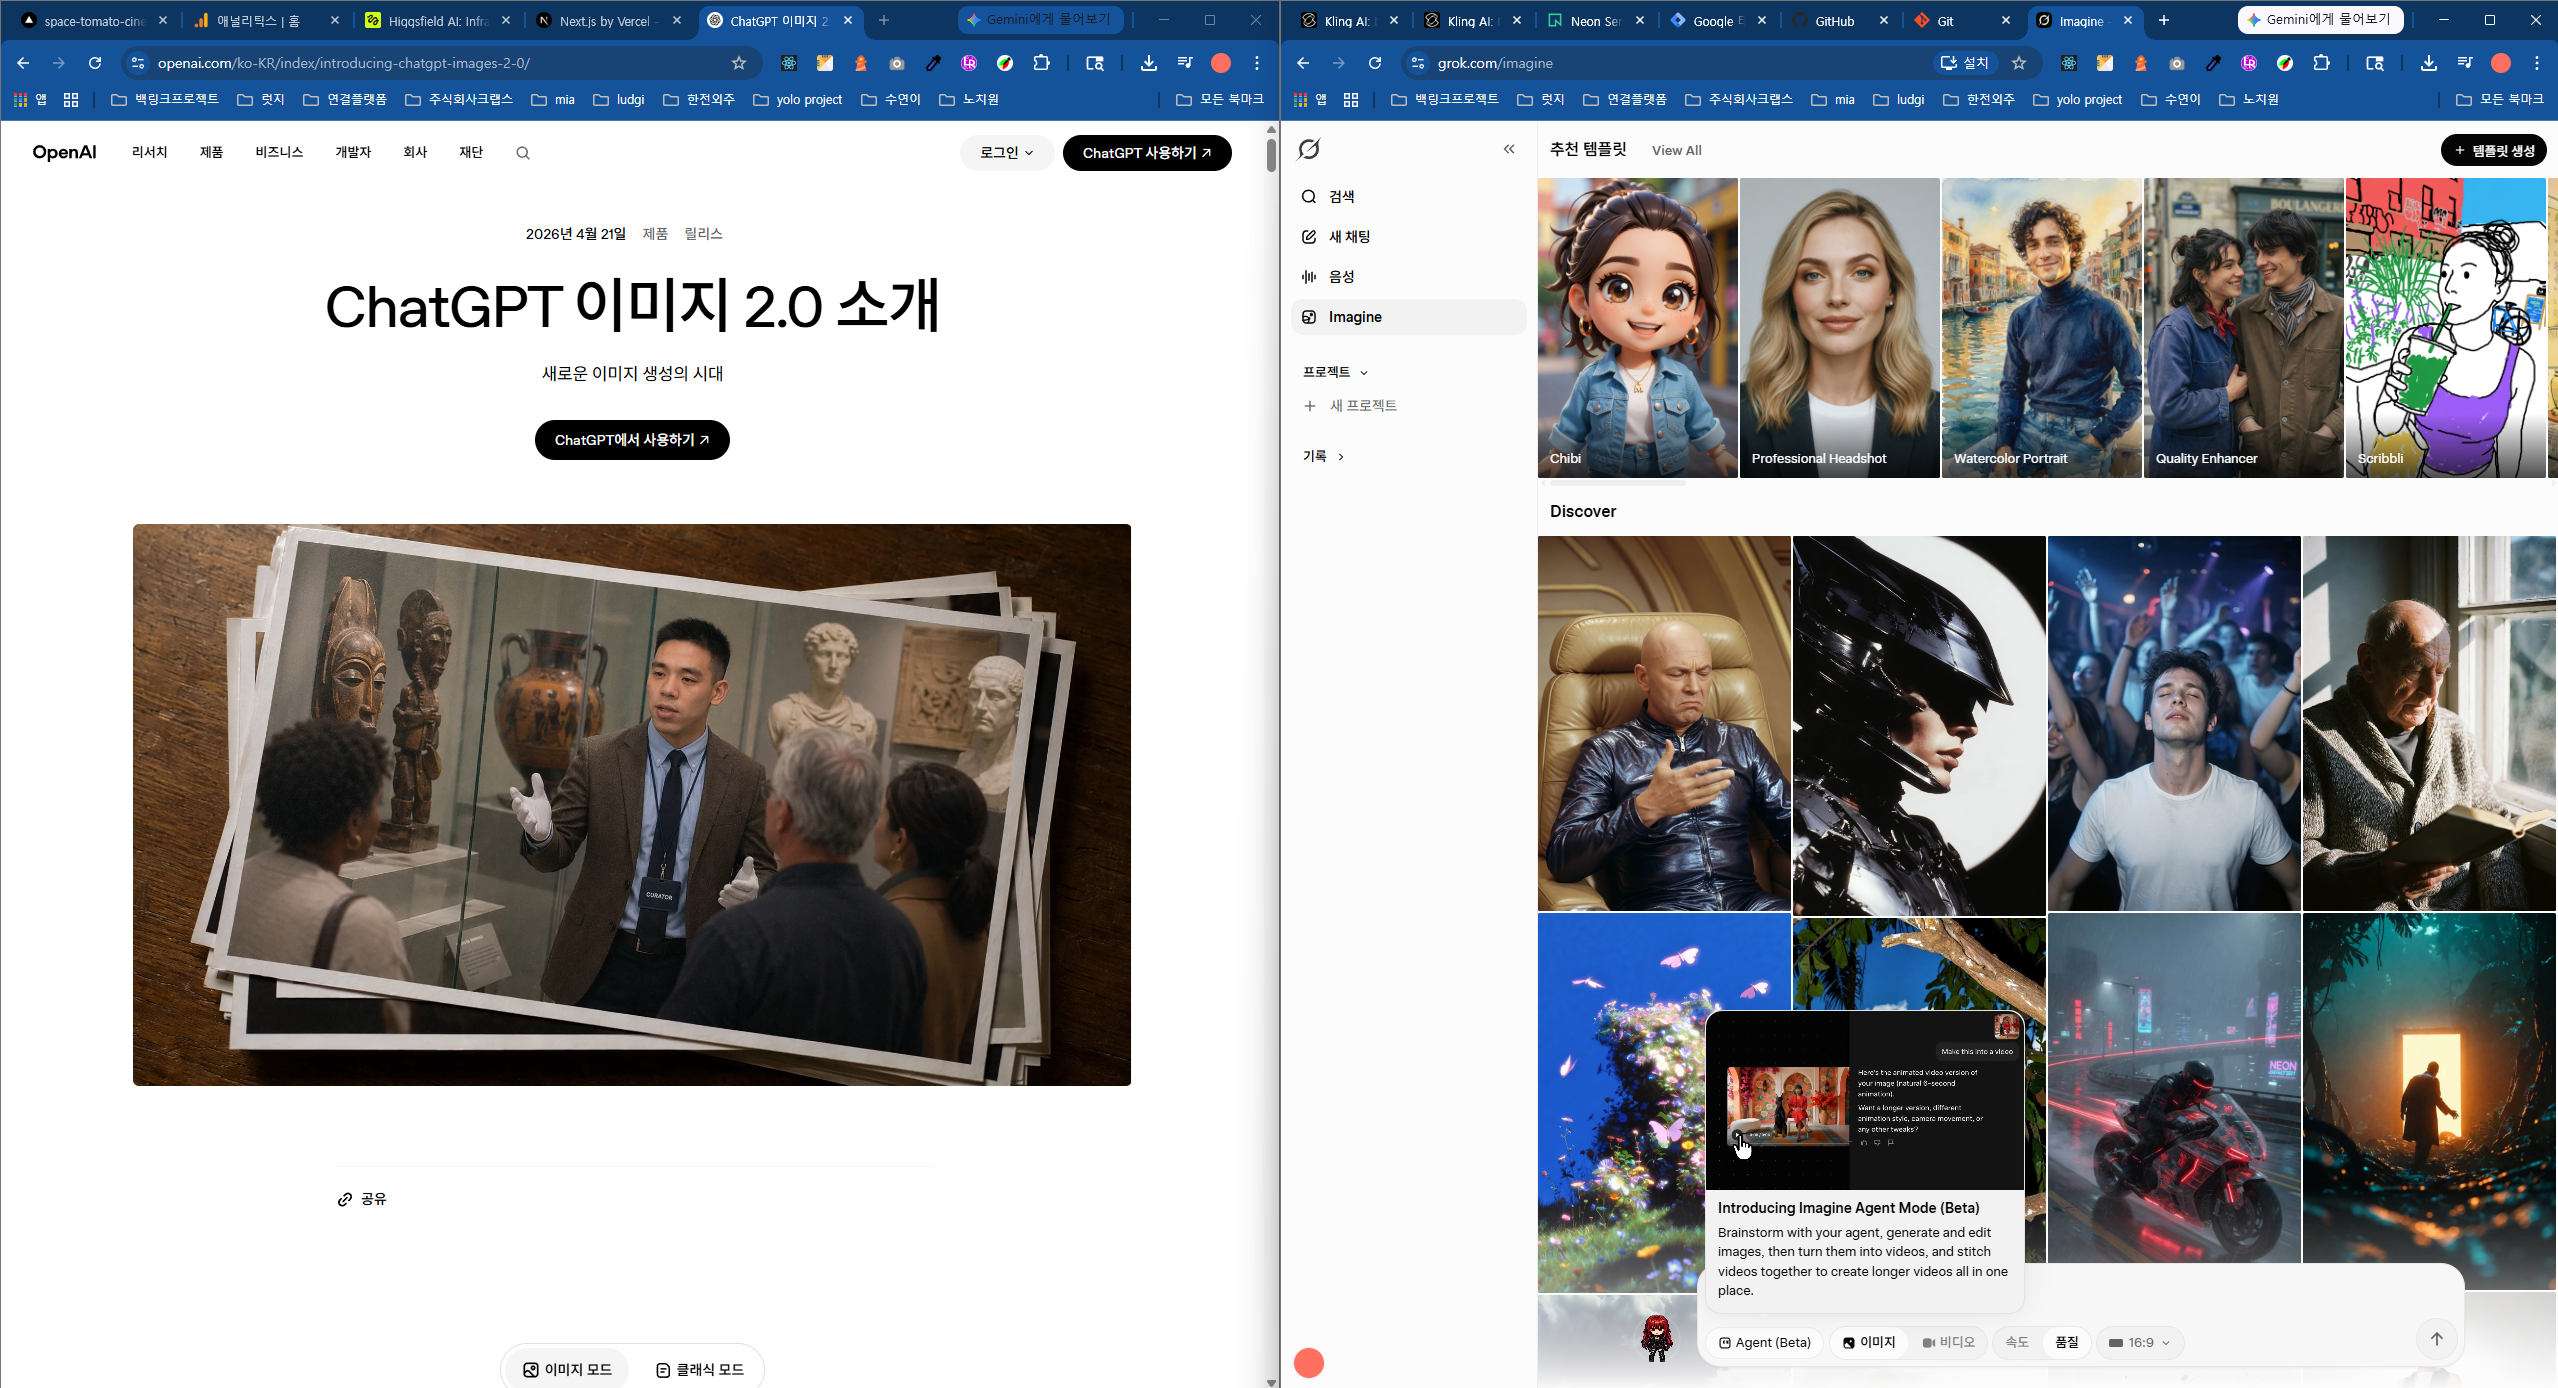
Task: Go back in the left browser window
Action: [23, 63]
